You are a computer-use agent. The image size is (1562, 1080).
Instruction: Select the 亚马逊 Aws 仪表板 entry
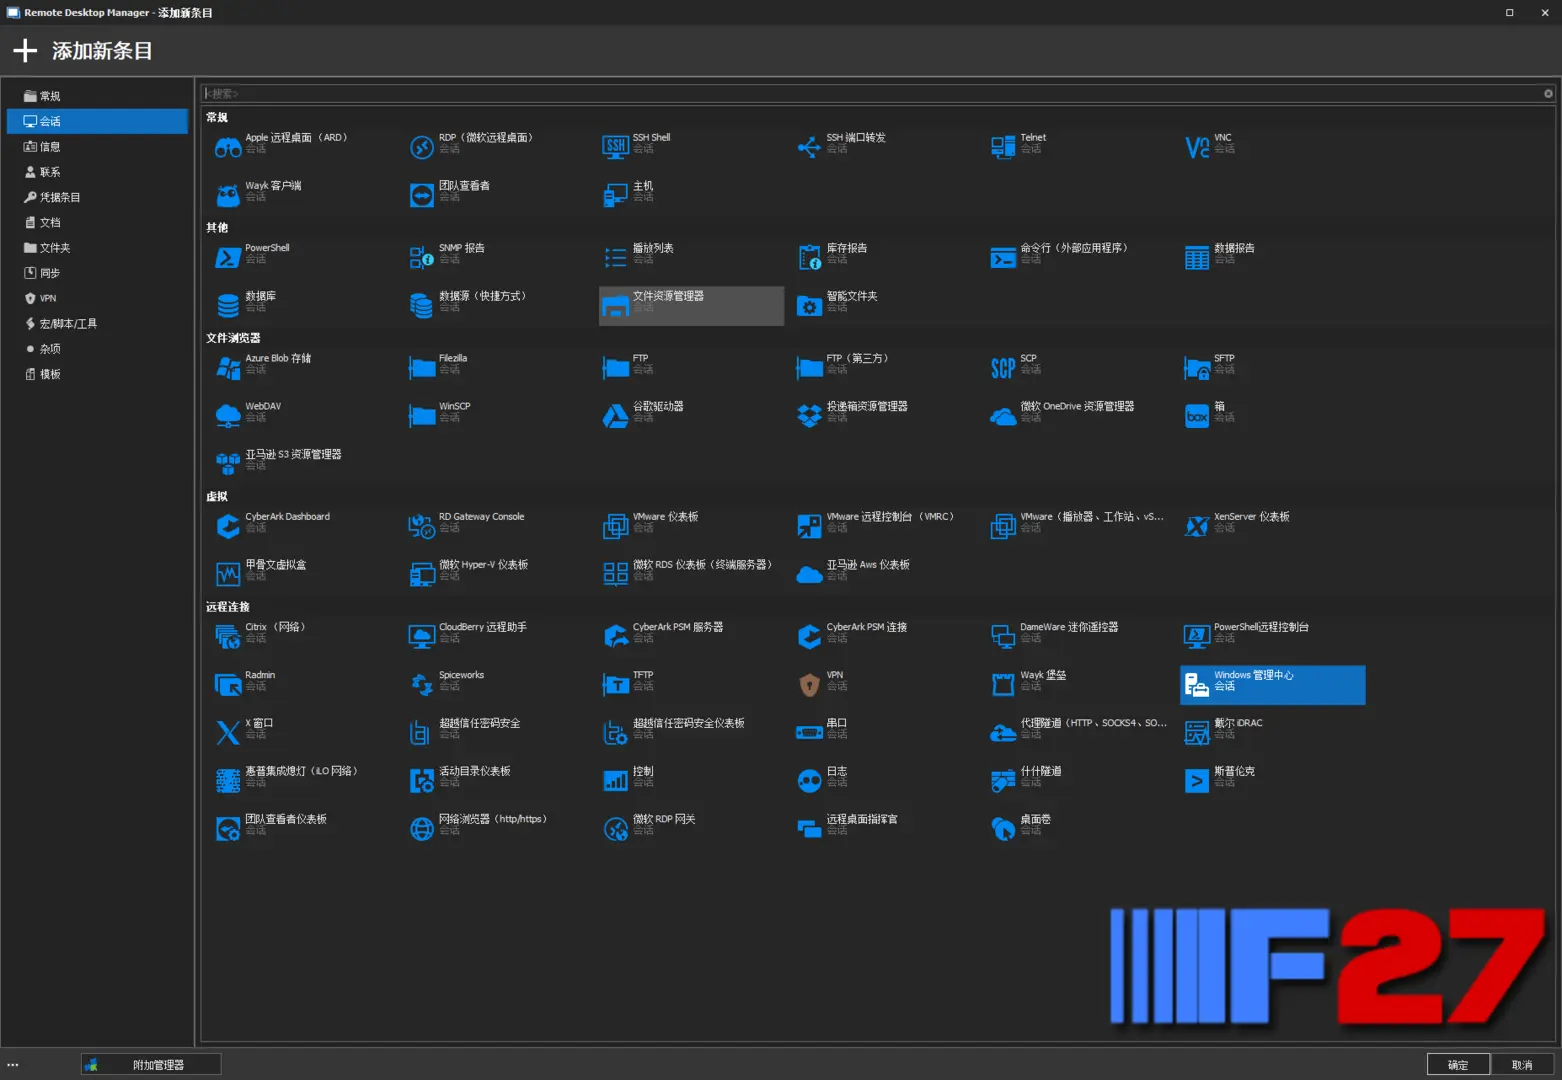pyautogui.click(x=886, y=574)
